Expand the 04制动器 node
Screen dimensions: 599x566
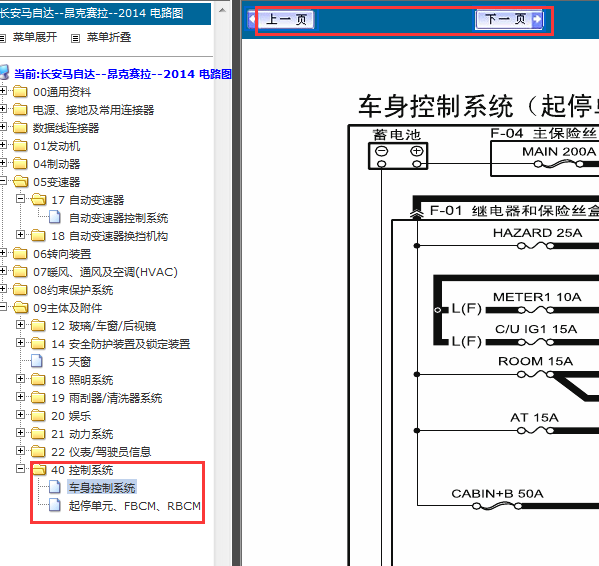pyautogui.click(x=3, y=162)
